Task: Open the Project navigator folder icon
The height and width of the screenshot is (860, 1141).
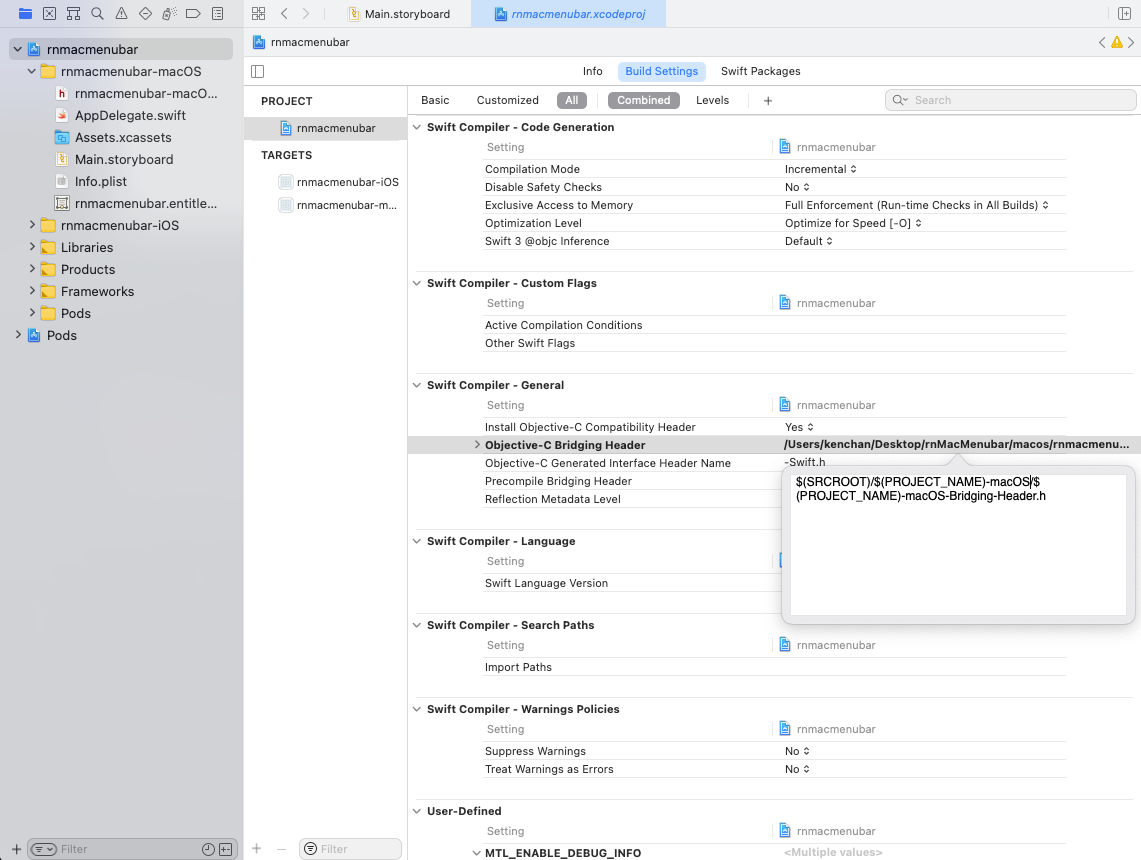Action: [25, 13]
